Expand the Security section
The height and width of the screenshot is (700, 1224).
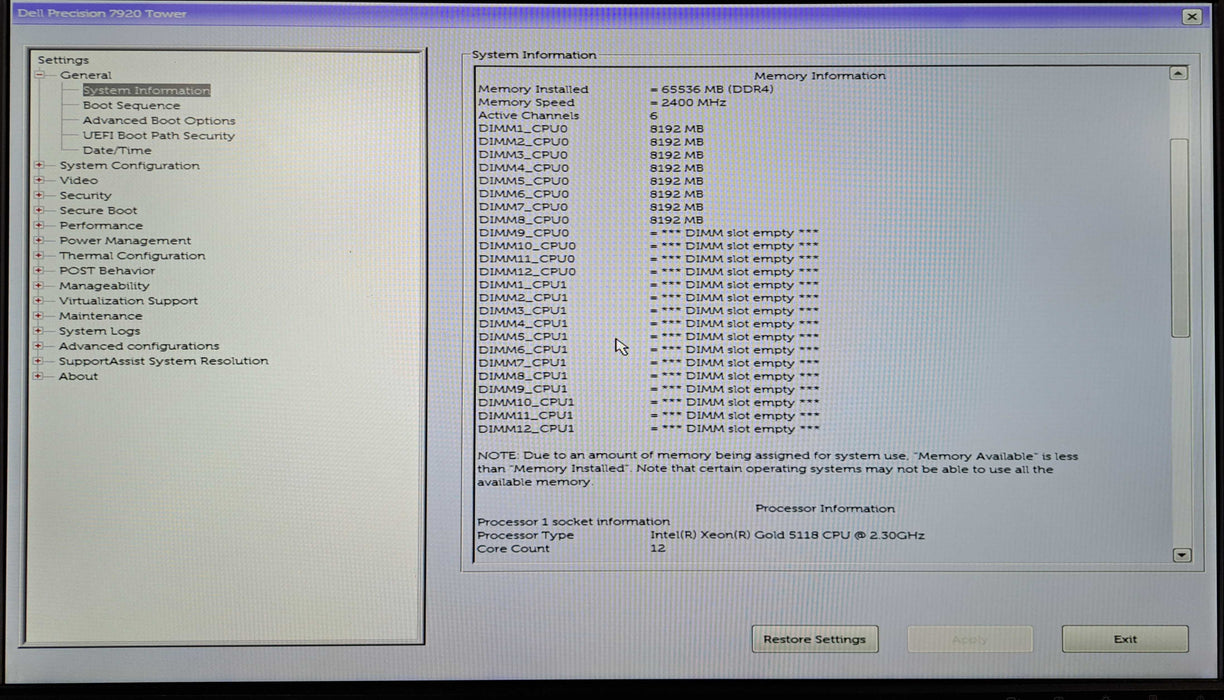(38, 195)
